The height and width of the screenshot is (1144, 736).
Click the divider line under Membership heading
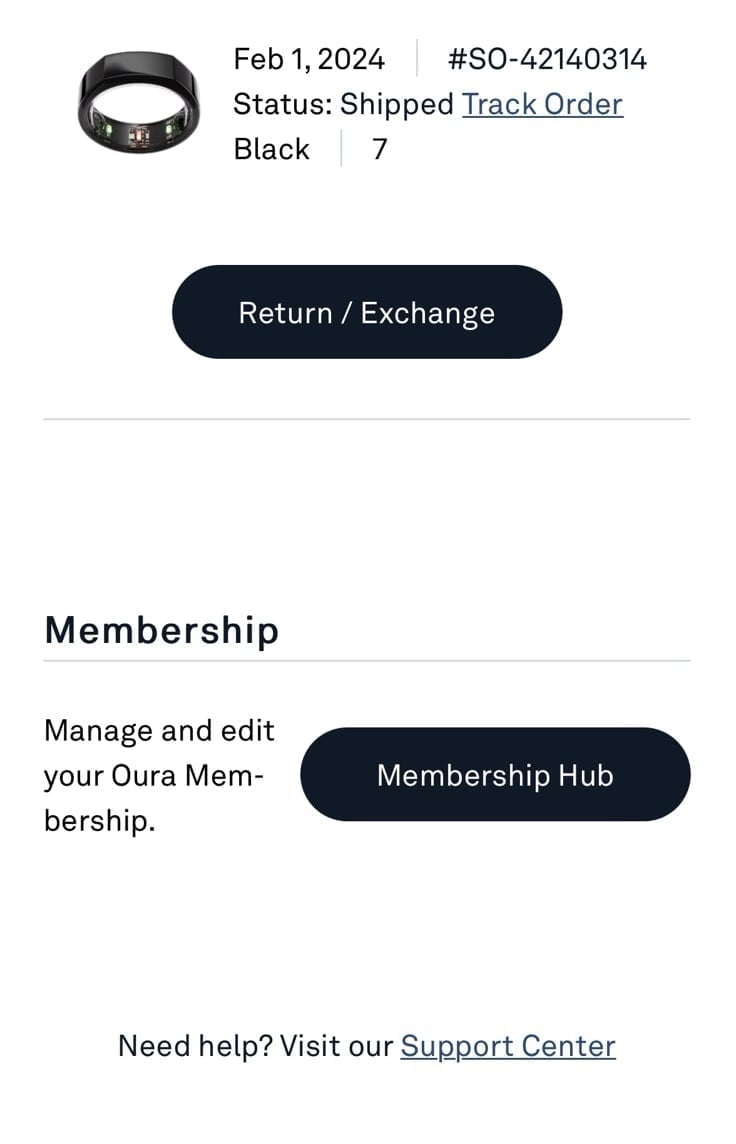(x=367, y=661)
